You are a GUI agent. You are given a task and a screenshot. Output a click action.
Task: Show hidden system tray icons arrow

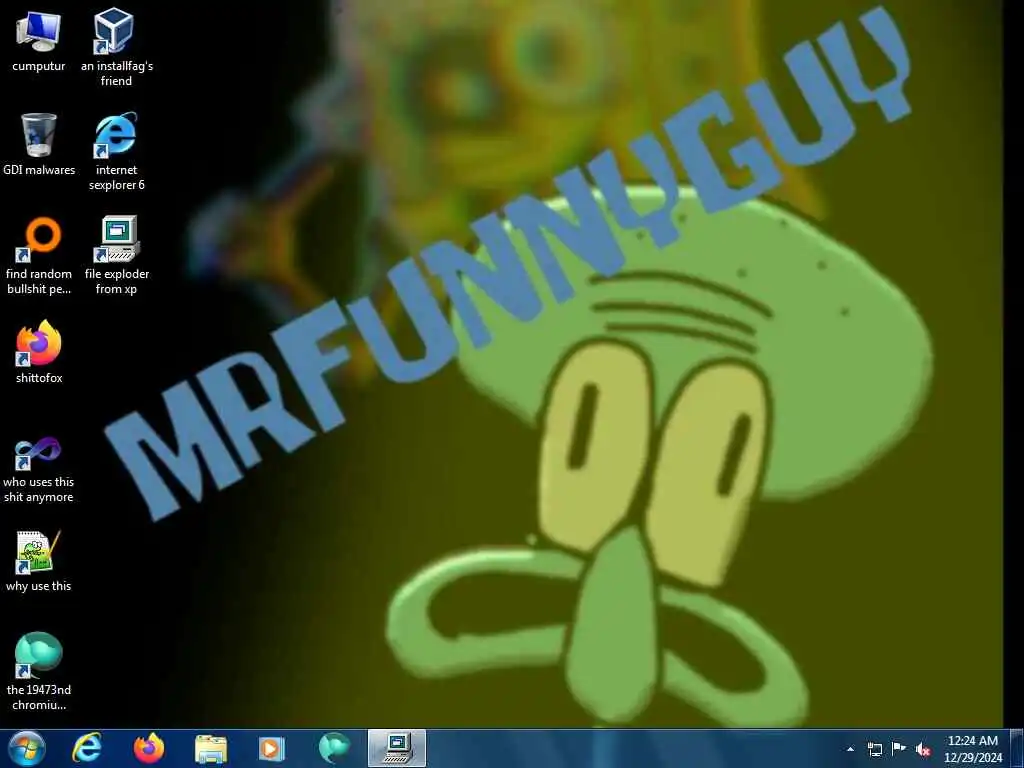coord(850,750)
